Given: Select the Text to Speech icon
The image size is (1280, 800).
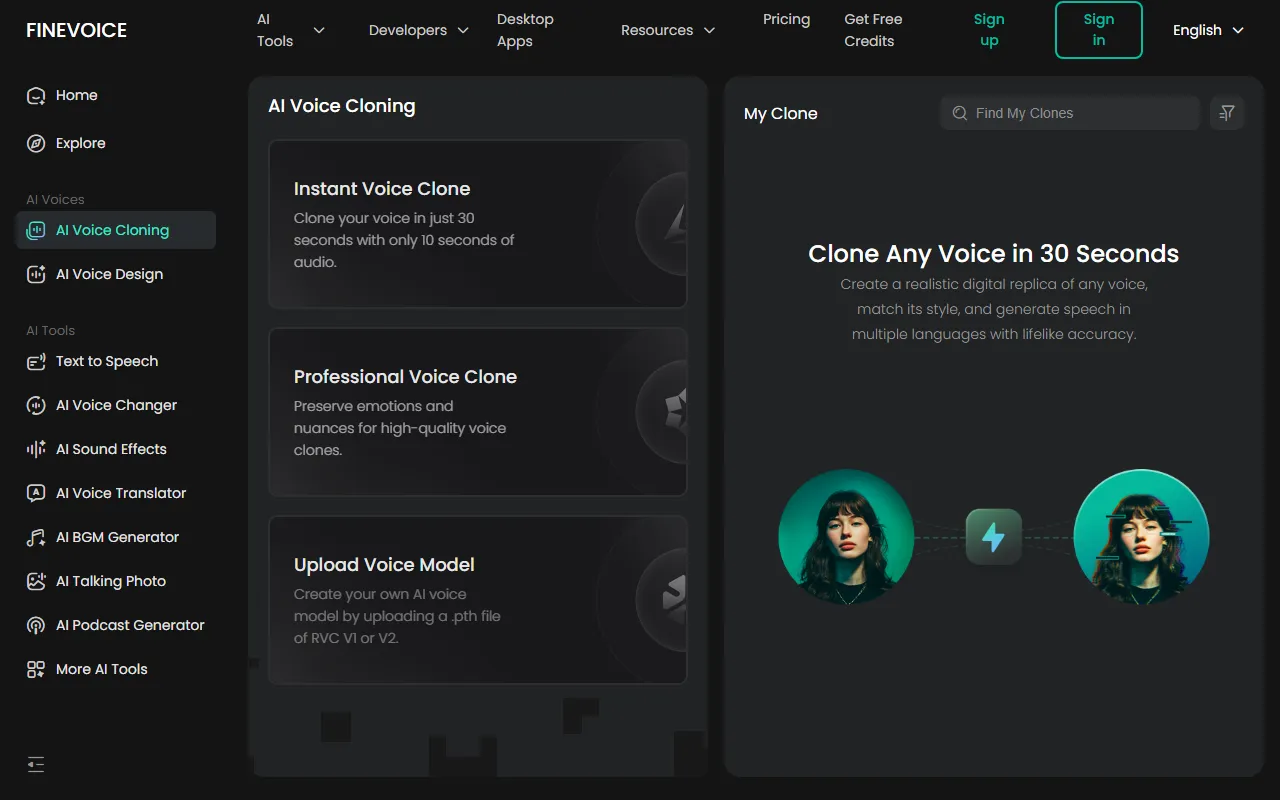Looking at the screenshot, I should pyautogui.click(x=36, y=362).
